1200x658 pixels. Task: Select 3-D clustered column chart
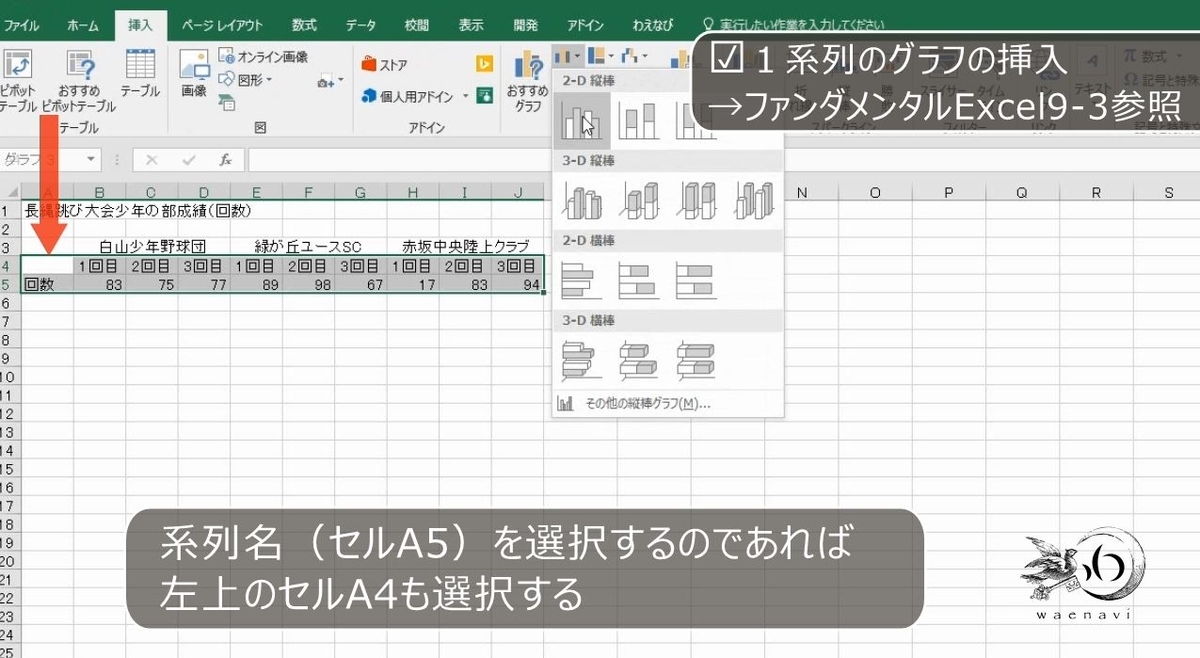[580, 200]
